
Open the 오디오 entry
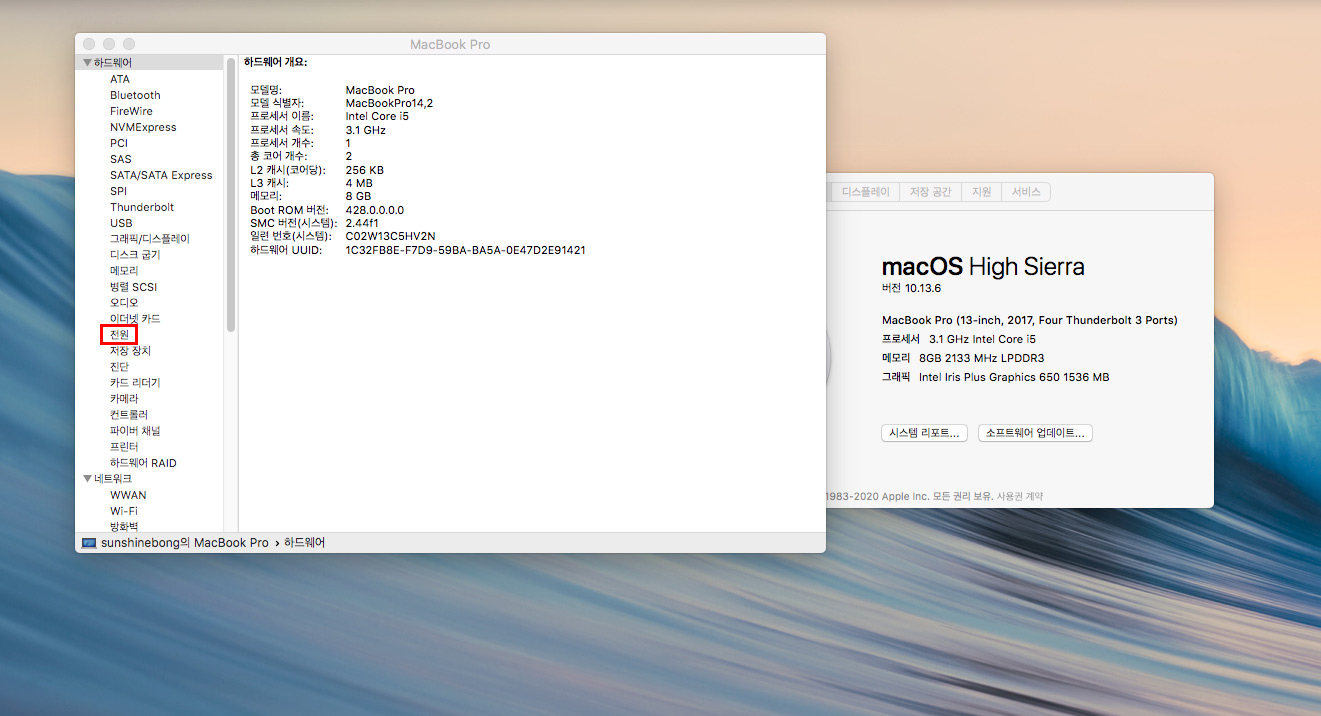coord(124,303)
